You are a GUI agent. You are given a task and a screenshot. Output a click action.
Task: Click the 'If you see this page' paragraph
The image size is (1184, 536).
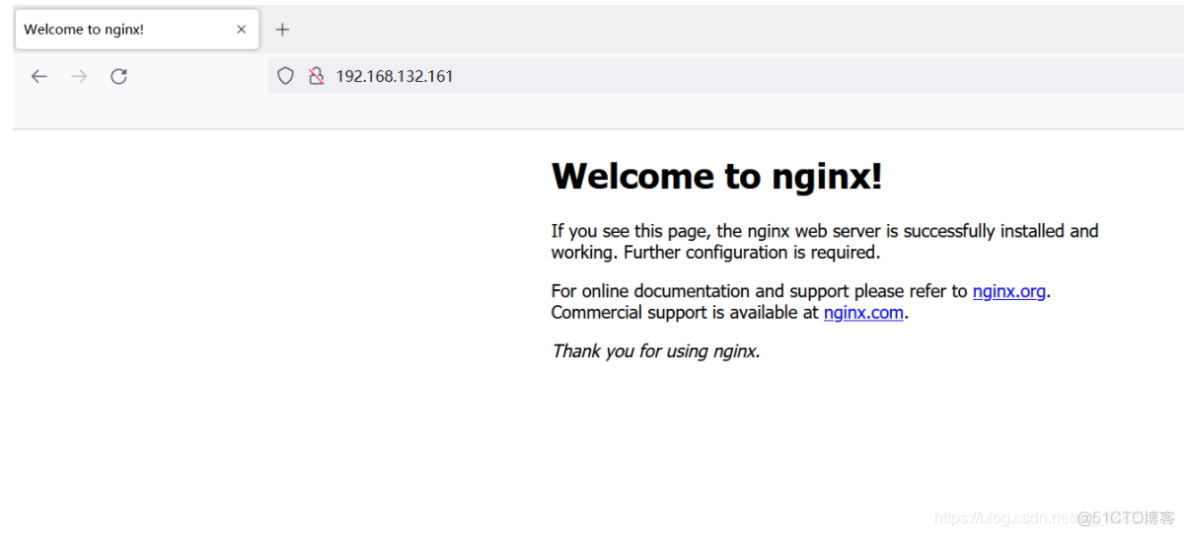825,242
